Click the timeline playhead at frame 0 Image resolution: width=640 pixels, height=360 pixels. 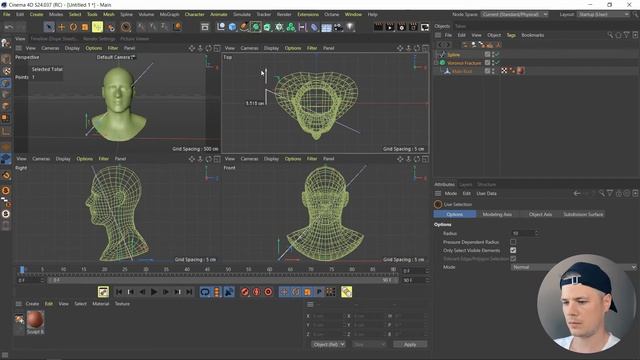[x=22, y=269]
